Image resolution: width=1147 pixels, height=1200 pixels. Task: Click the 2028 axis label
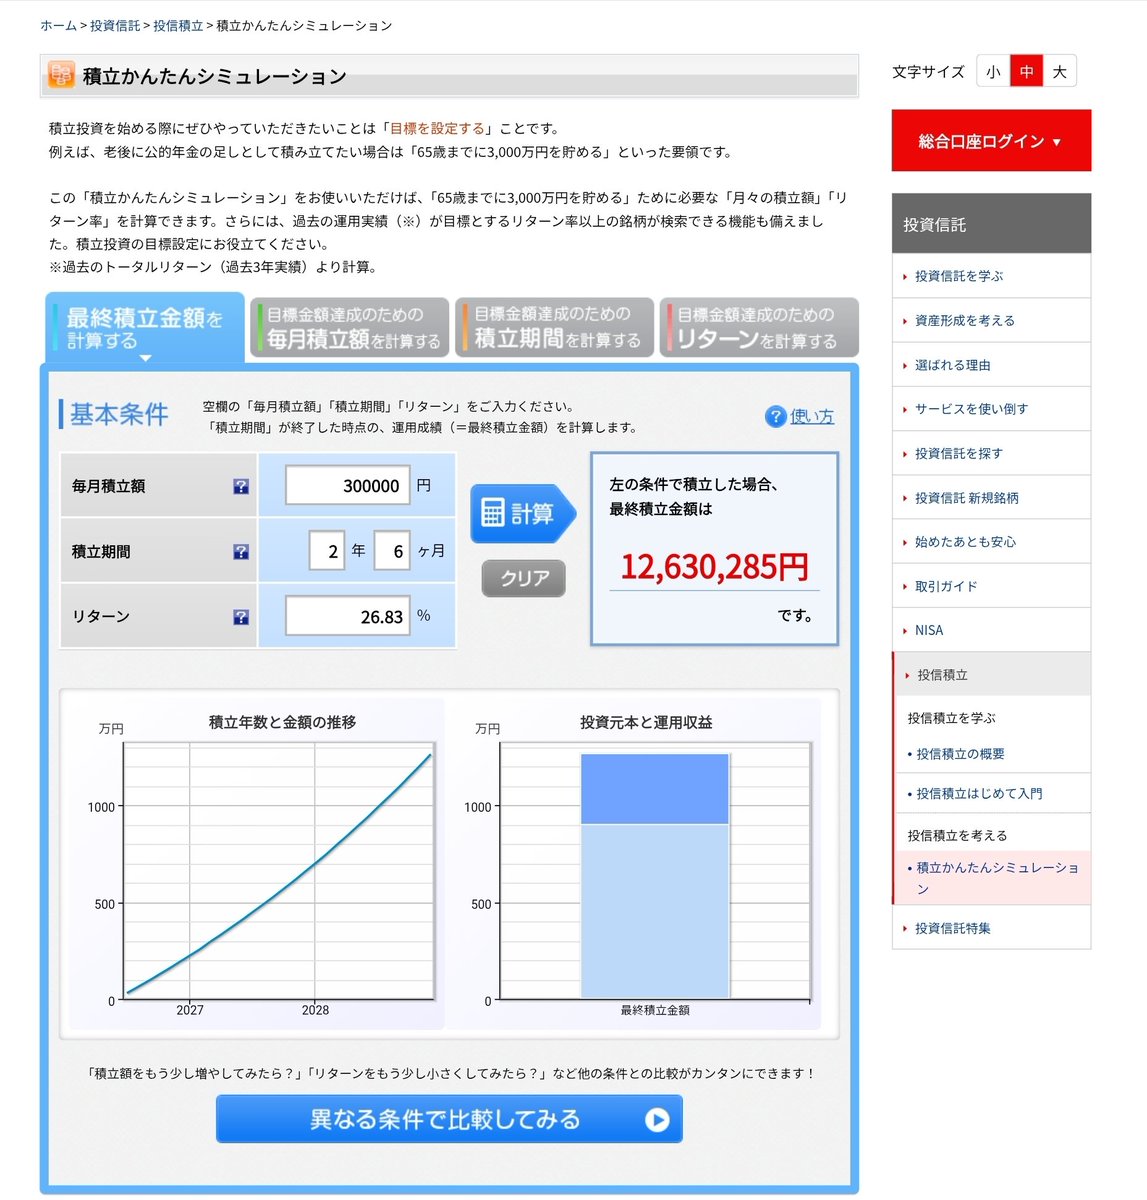[x=315, y=1010]
